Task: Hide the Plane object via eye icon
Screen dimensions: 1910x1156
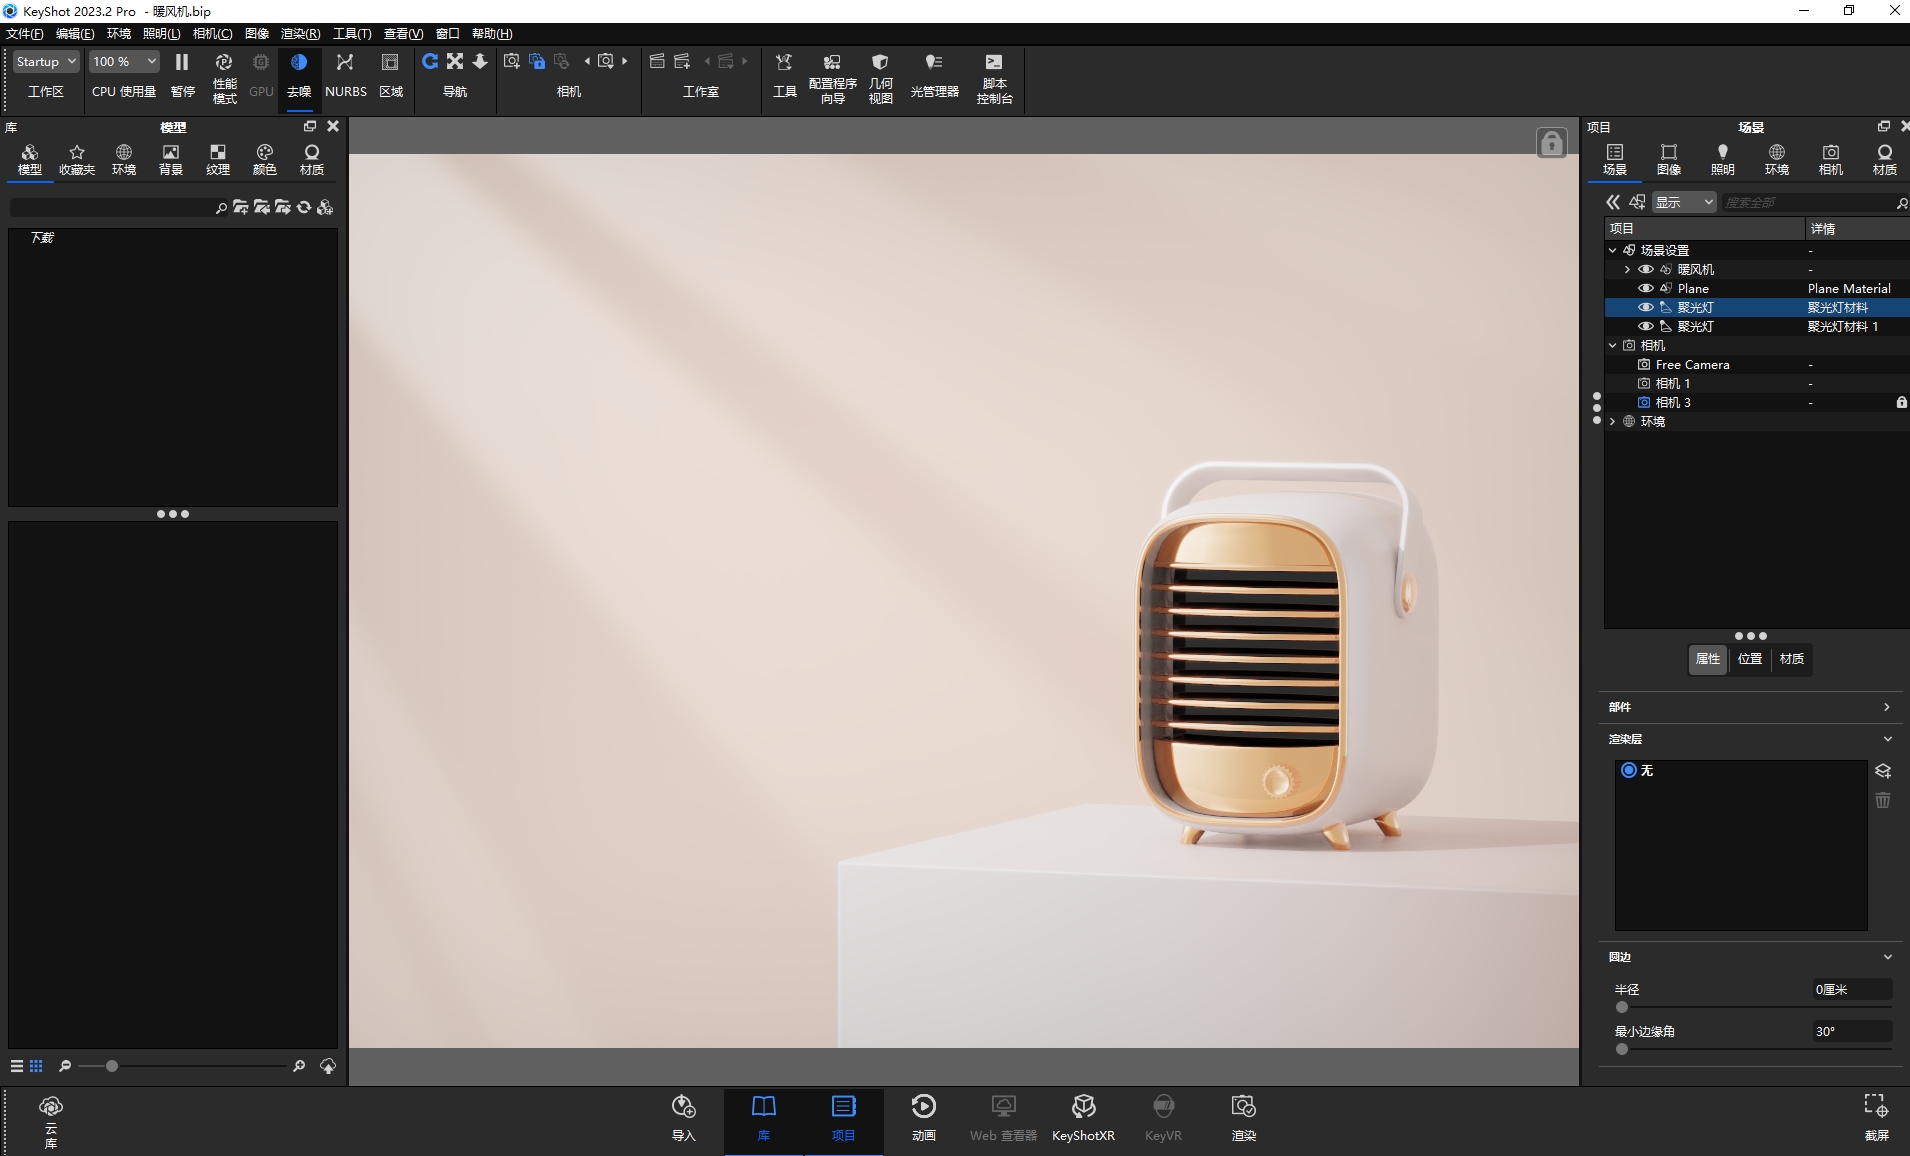Action: click(x=1645, y=288)
